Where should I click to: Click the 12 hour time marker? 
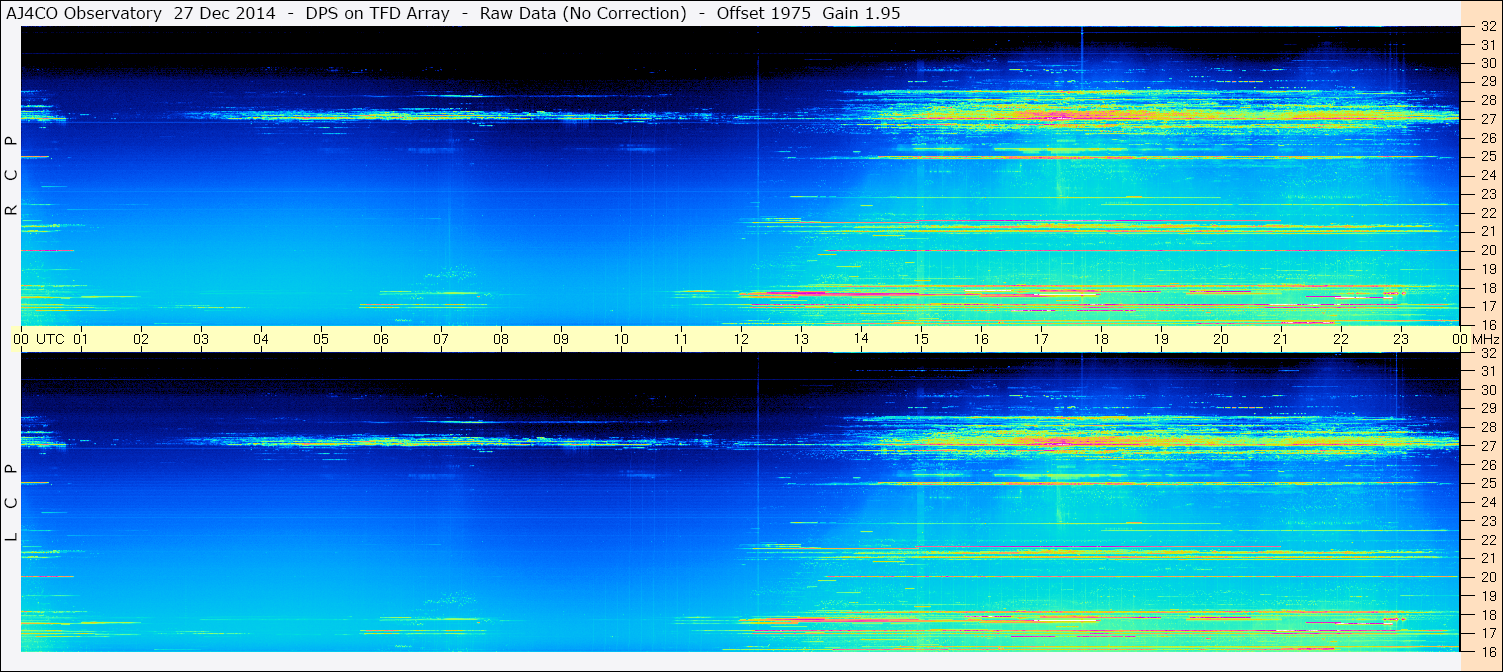coord(741,339)
